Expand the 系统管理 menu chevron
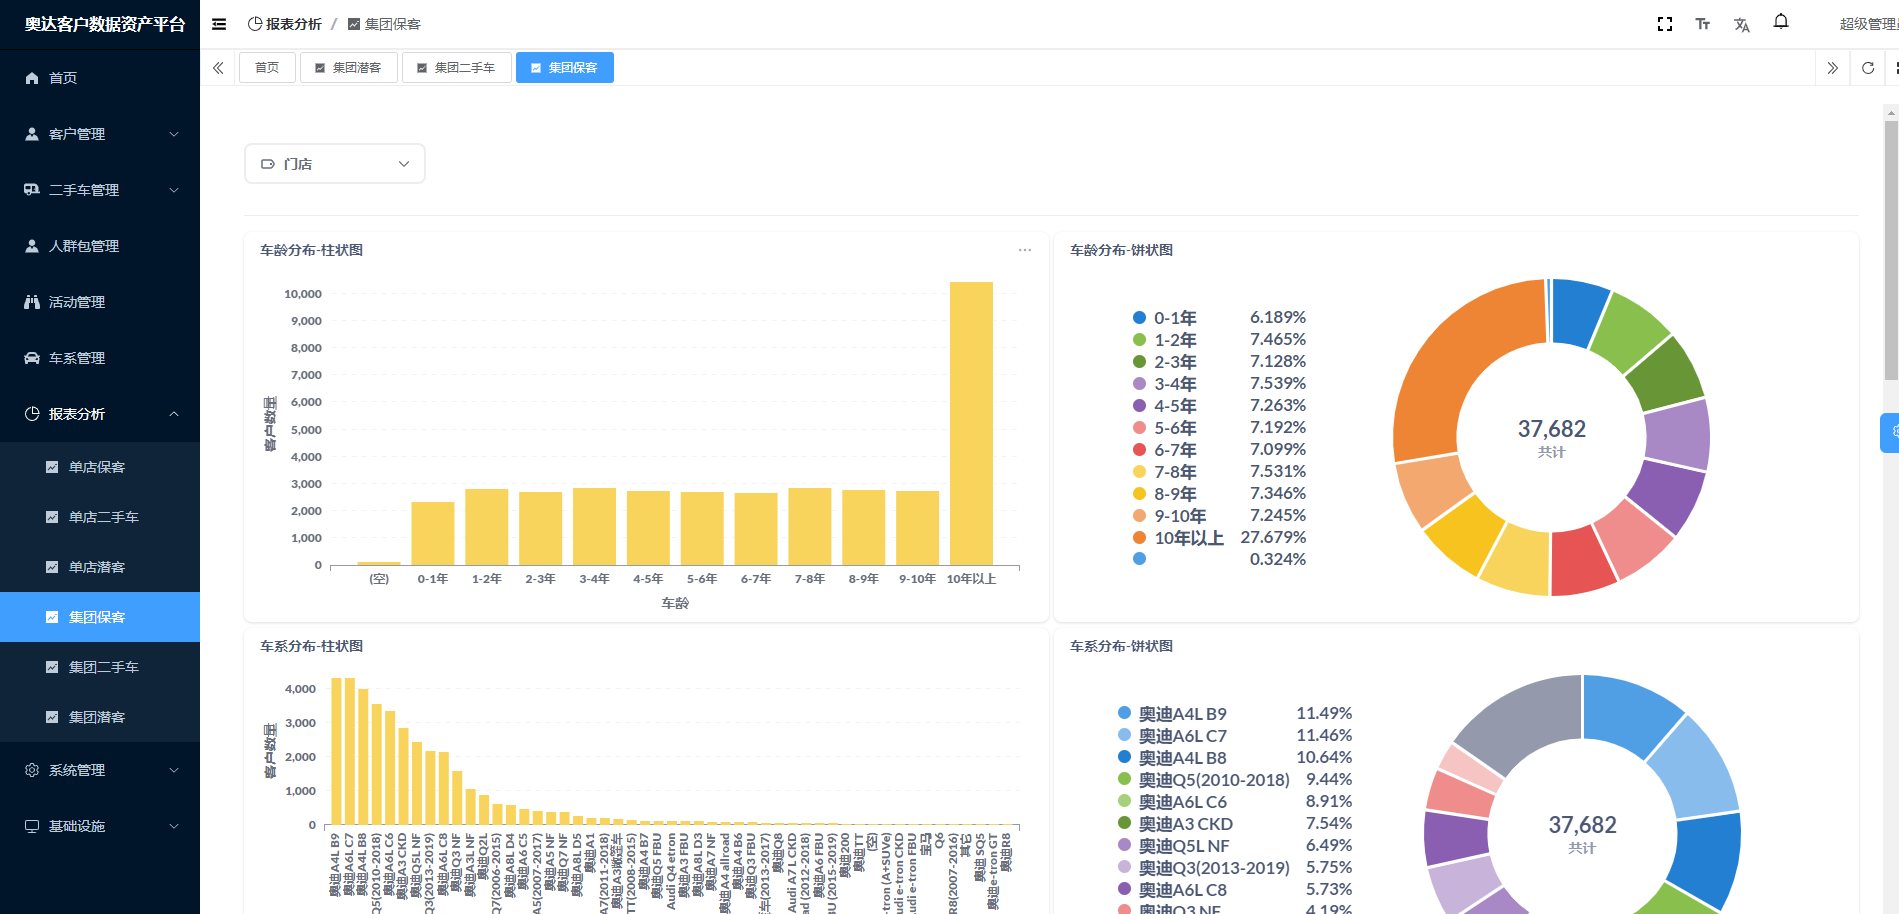 click(x=174, y=770)
